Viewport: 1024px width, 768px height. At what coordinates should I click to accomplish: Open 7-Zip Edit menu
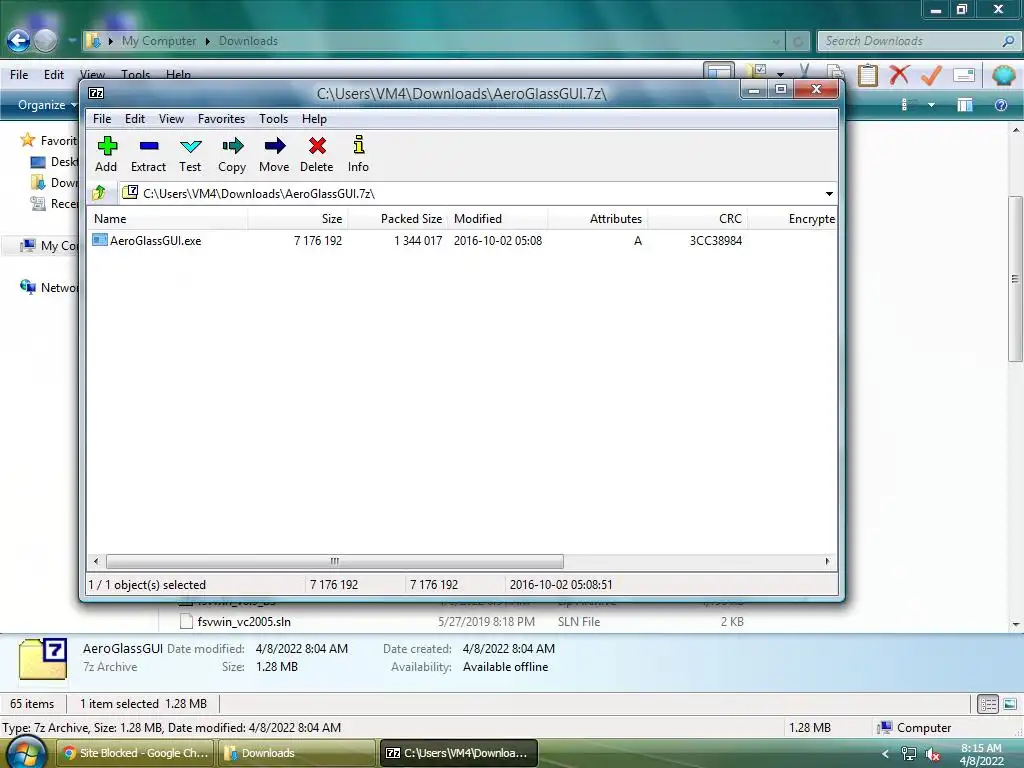[x=135, y=119]
